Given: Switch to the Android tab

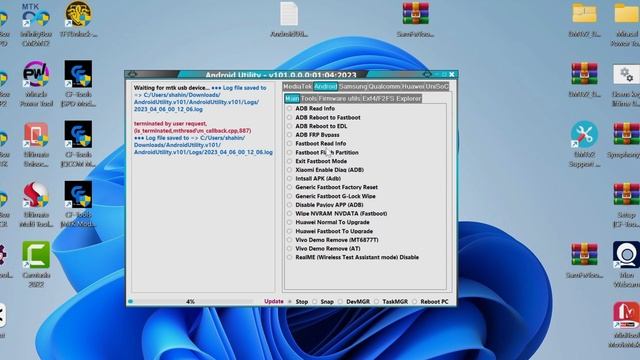Looking at the screenshot, I should pos(325,87).
